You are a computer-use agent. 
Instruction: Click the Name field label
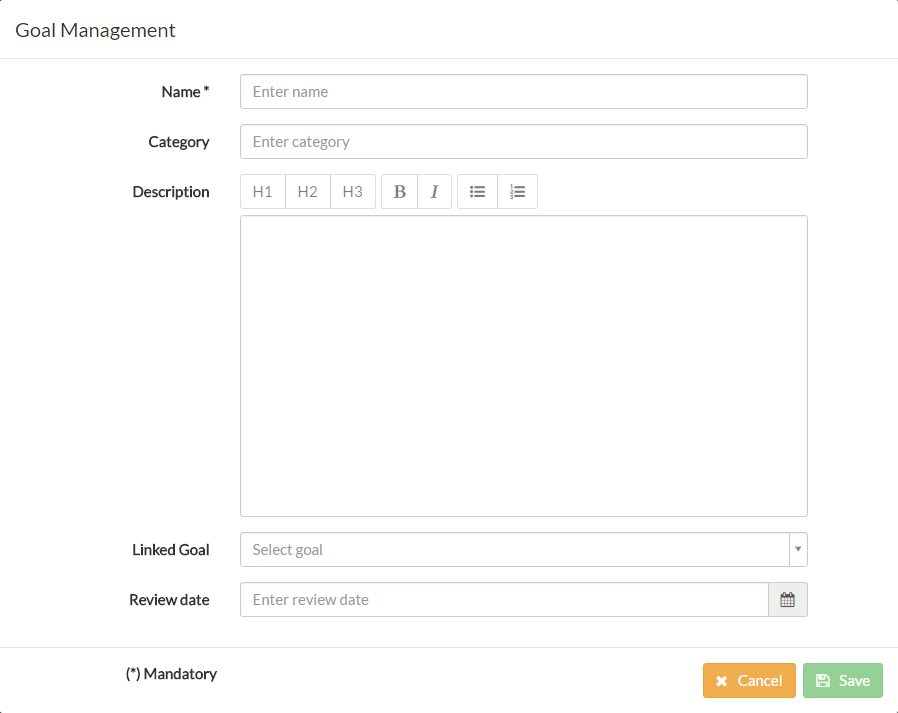(185, 92)
